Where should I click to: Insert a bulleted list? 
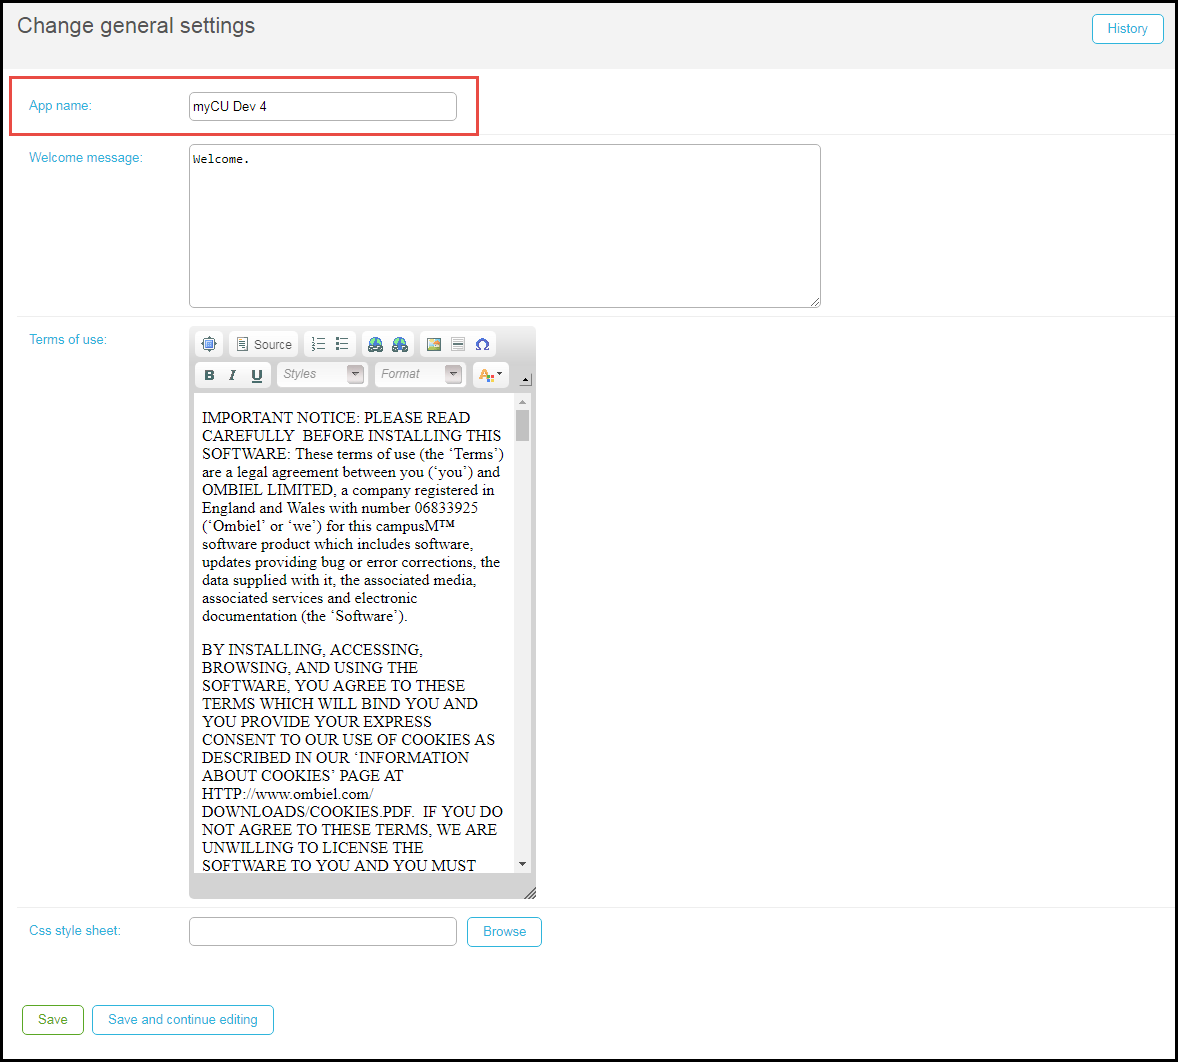pos(342,344)
